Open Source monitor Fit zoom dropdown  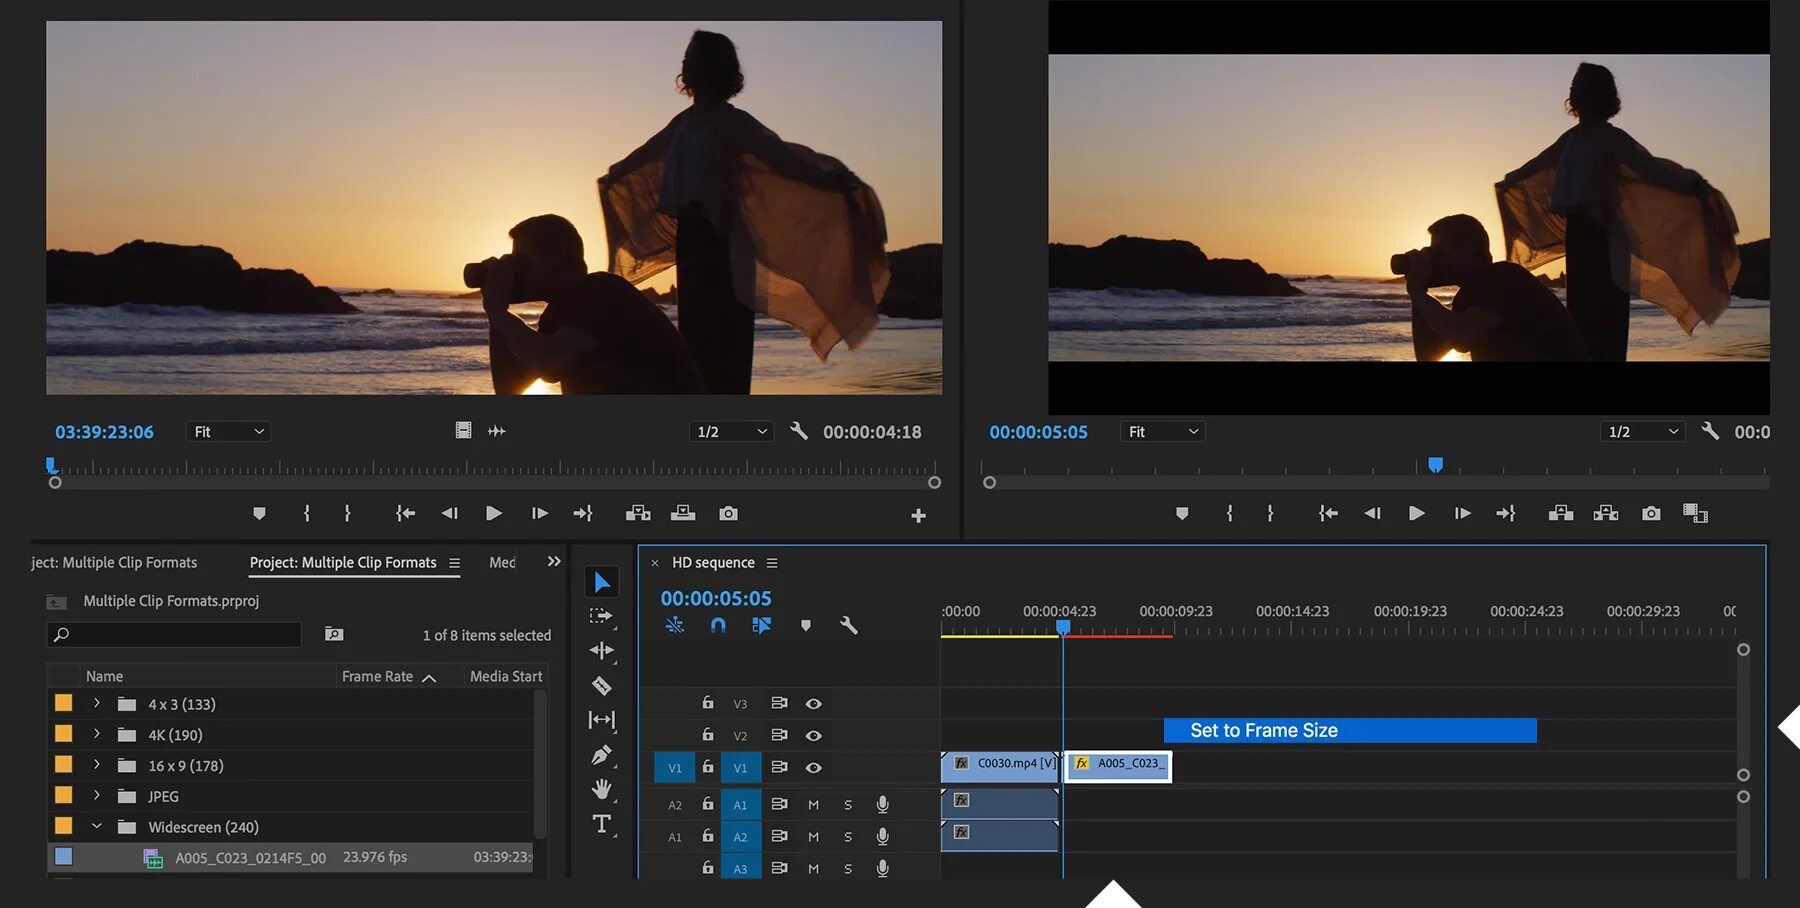[229, 432]
